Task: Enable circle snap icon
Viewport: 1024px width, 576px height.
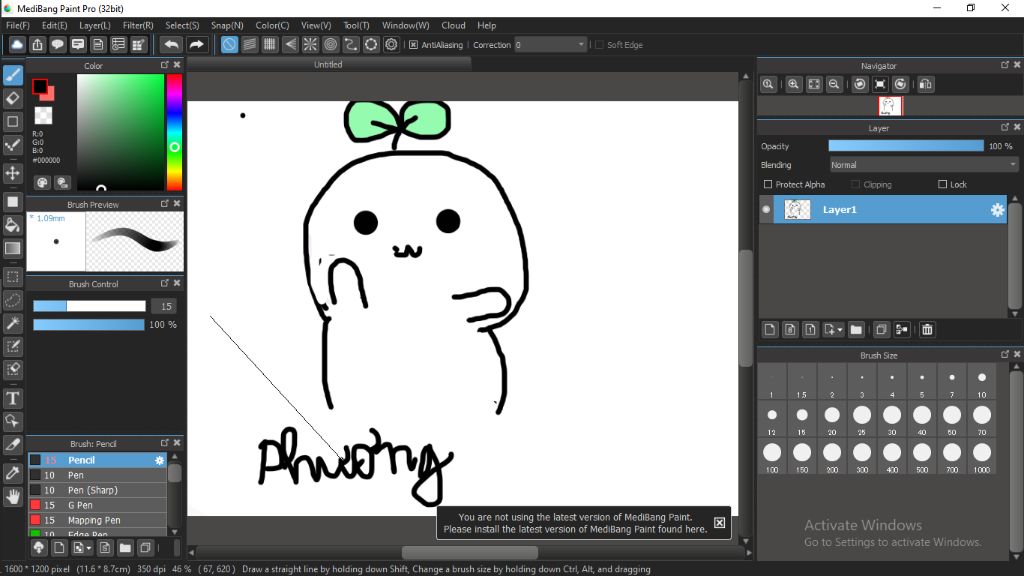Action: coord(330,44)
